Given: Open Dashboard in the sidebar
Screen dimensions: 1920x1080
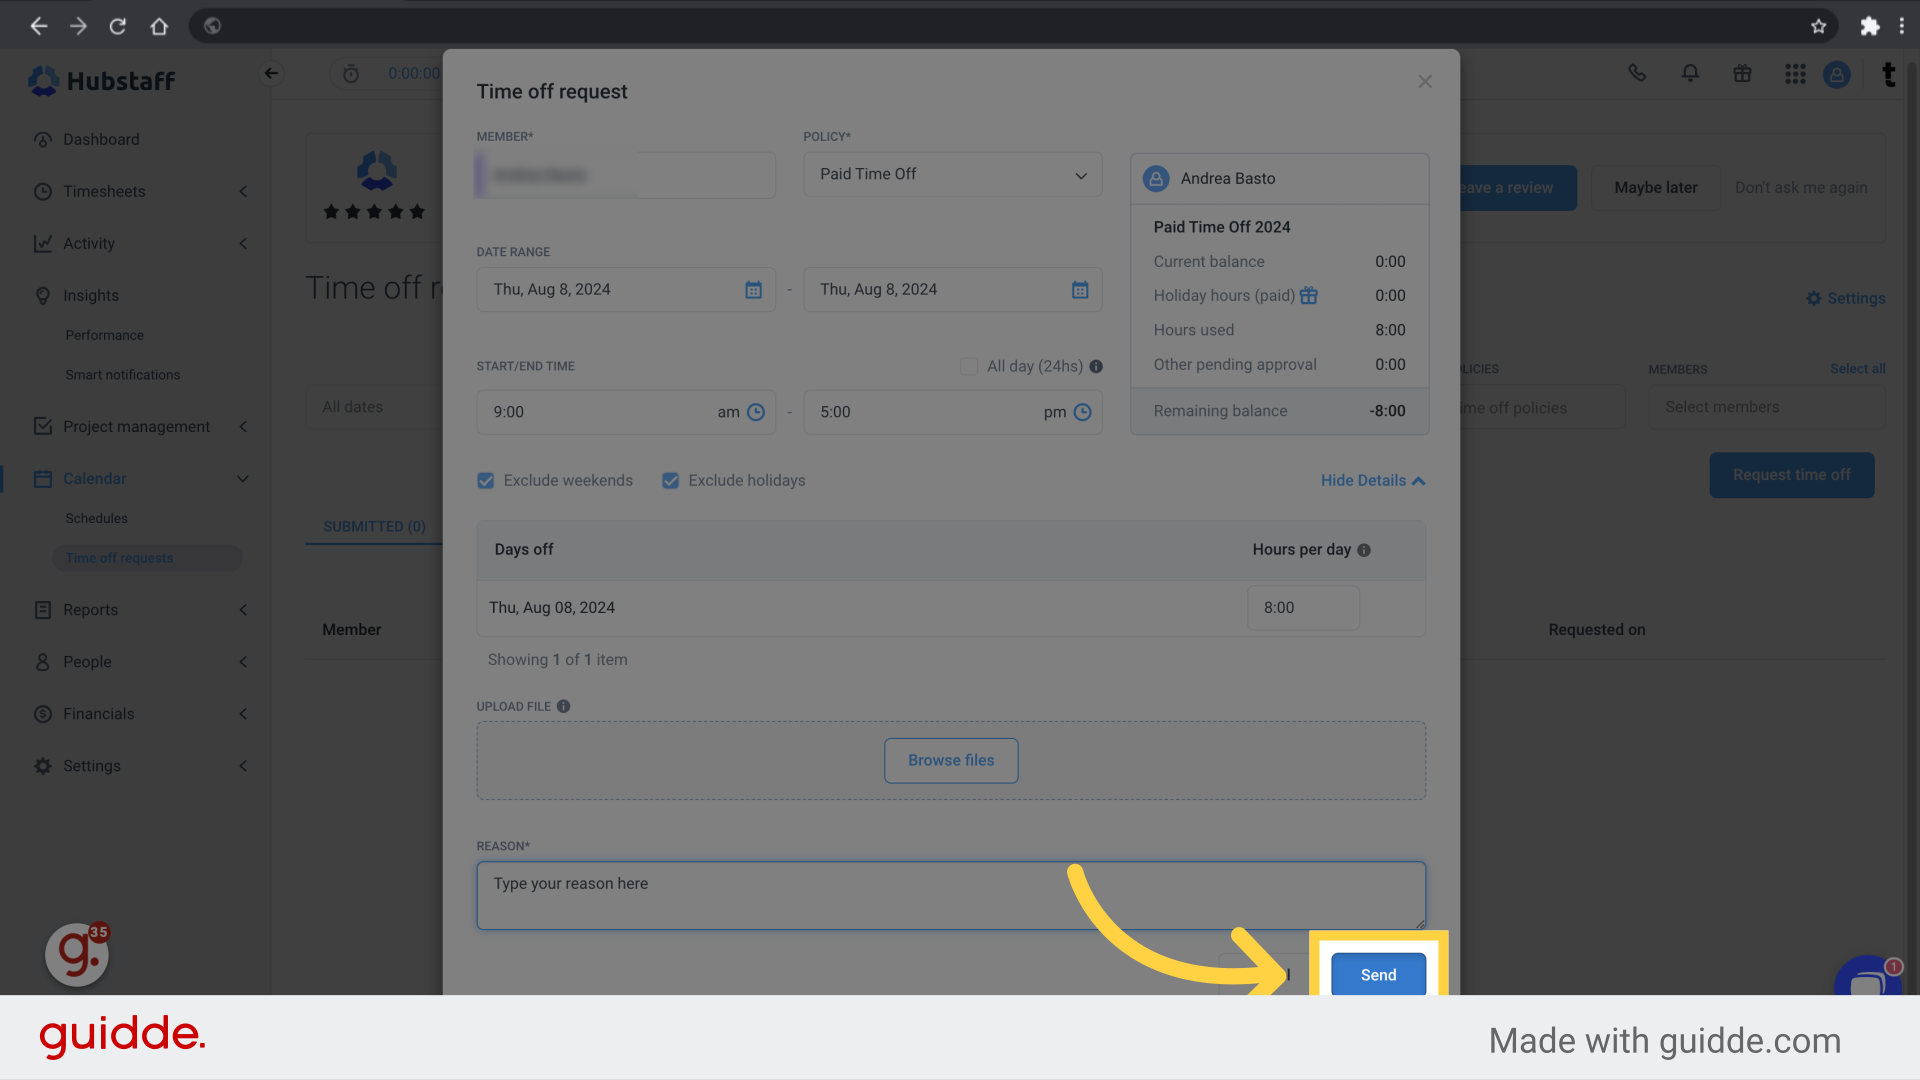Looking at the screenshot, I should [101, 139].
